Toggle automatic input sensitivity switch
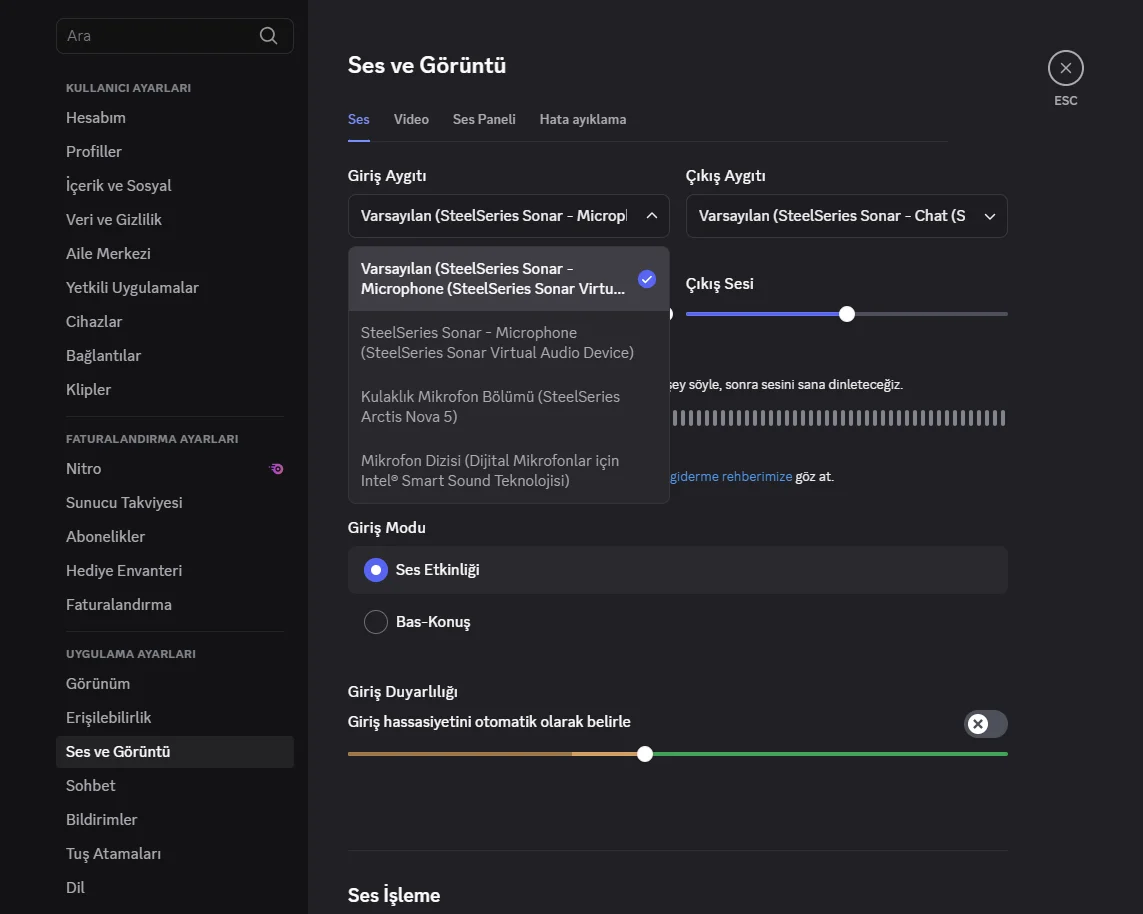1143x914 pixels. click(985, 724)
